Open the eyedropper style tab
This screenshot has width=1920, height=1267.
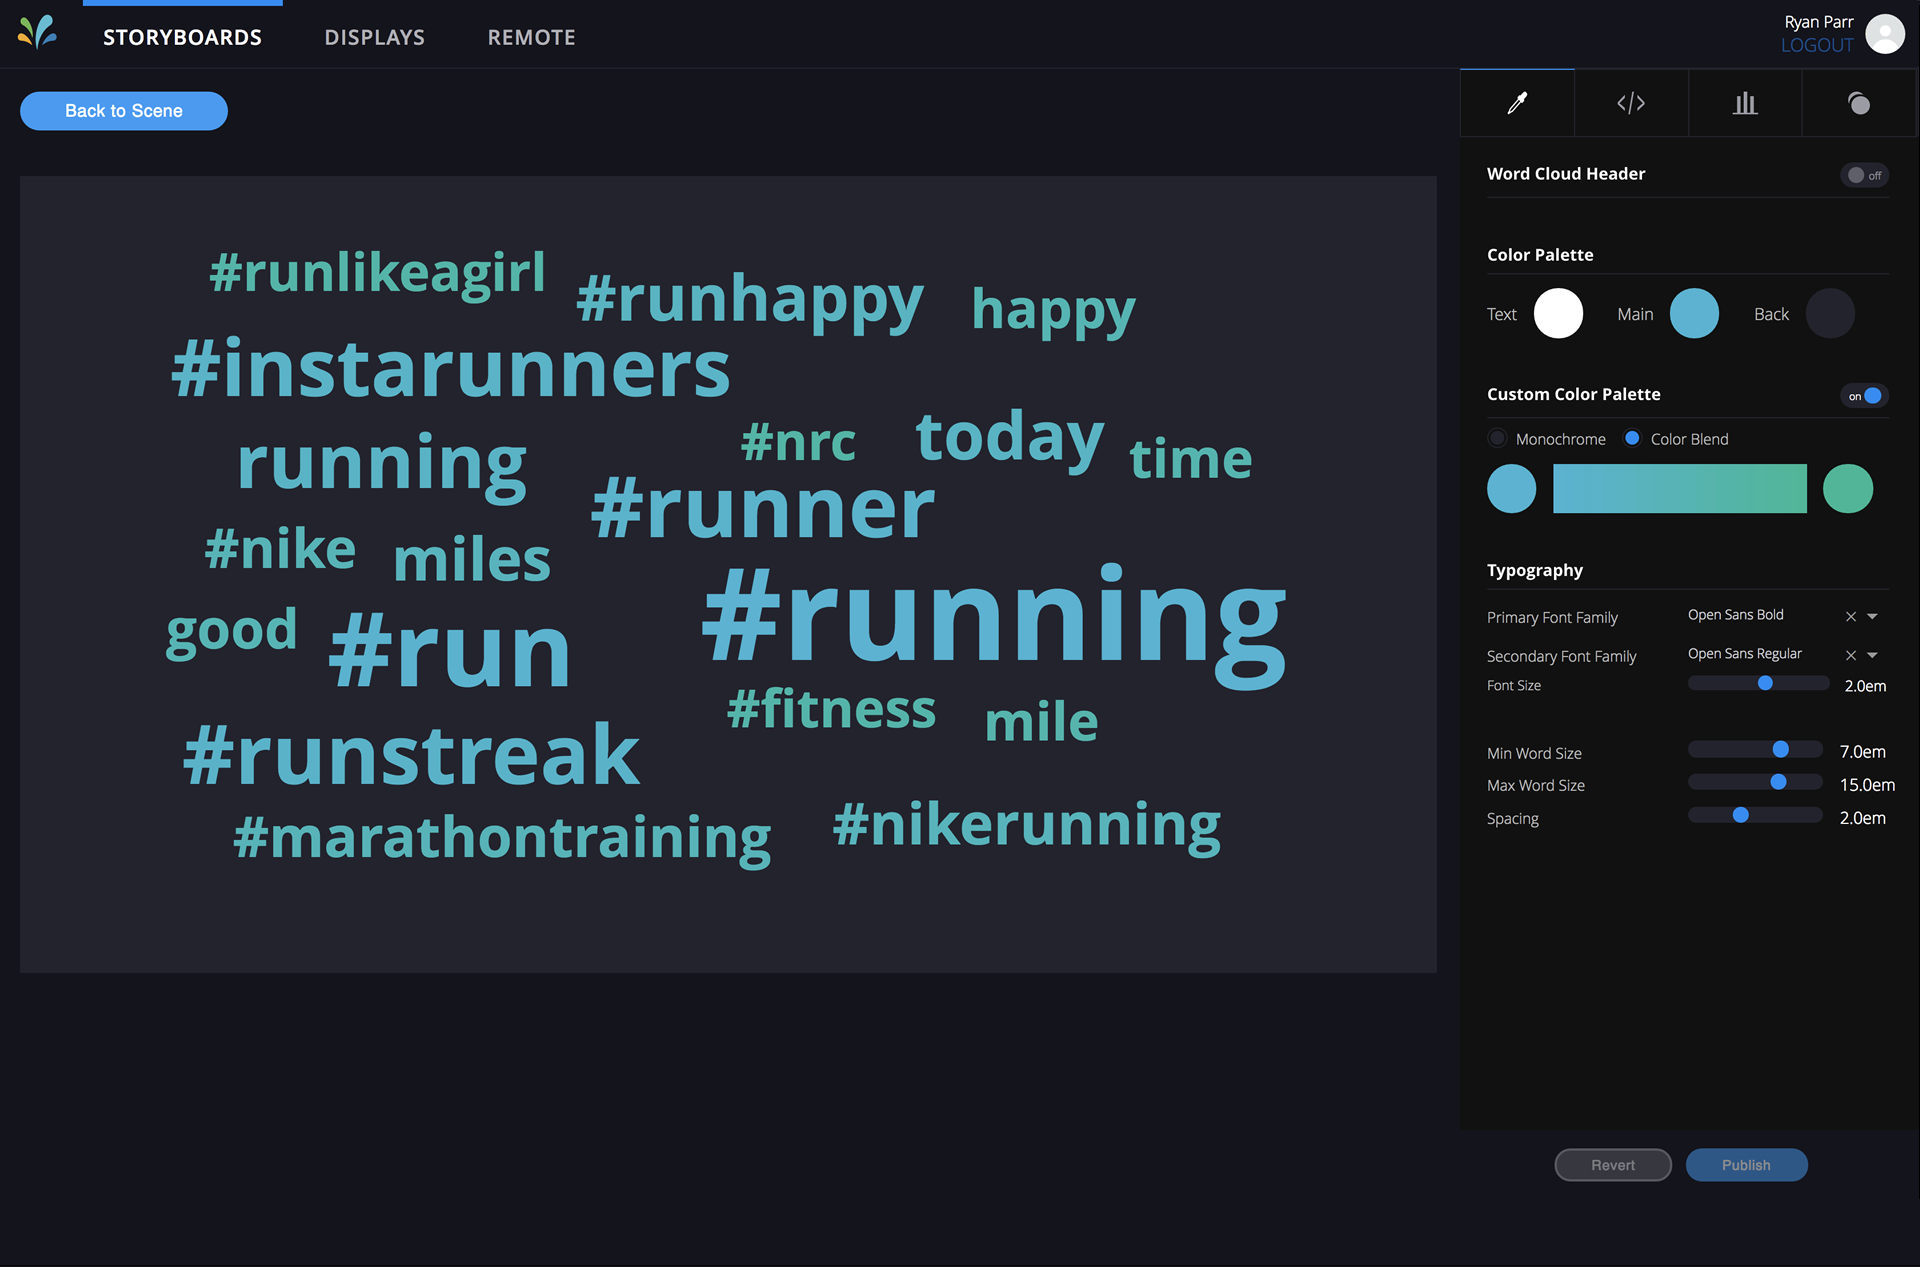point(1517,103)
